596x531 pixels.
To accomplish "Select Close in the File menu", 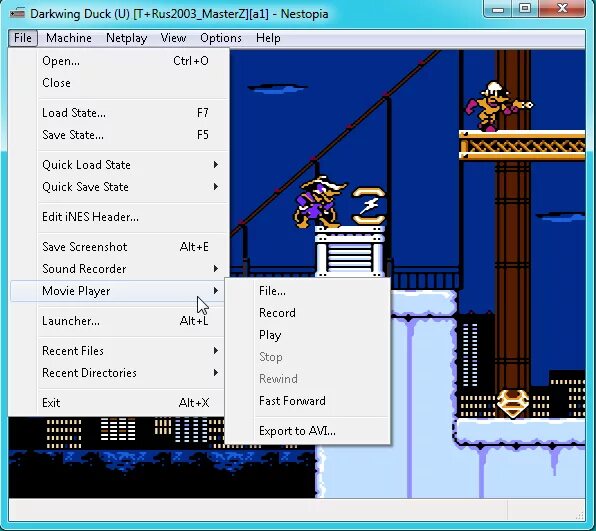I will click(x=120, y=83).
